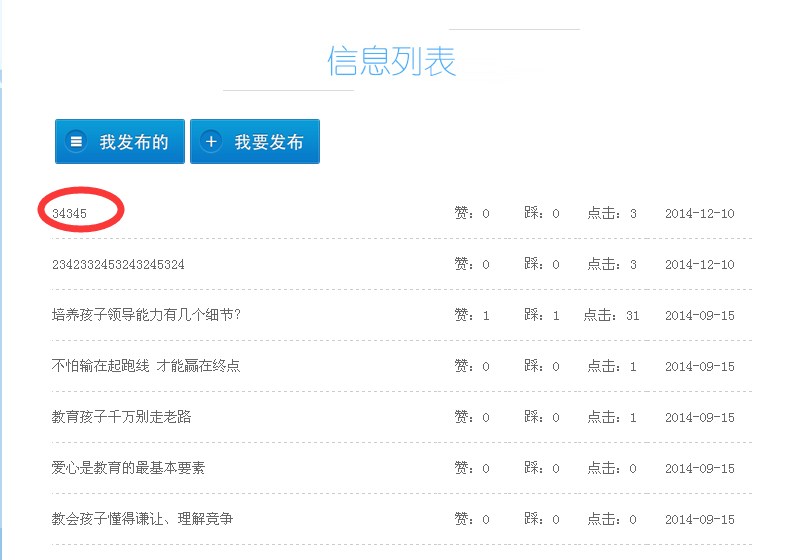Click 点击: 1 in the 不怕输在起跑线 row

(x=612, y=366)
